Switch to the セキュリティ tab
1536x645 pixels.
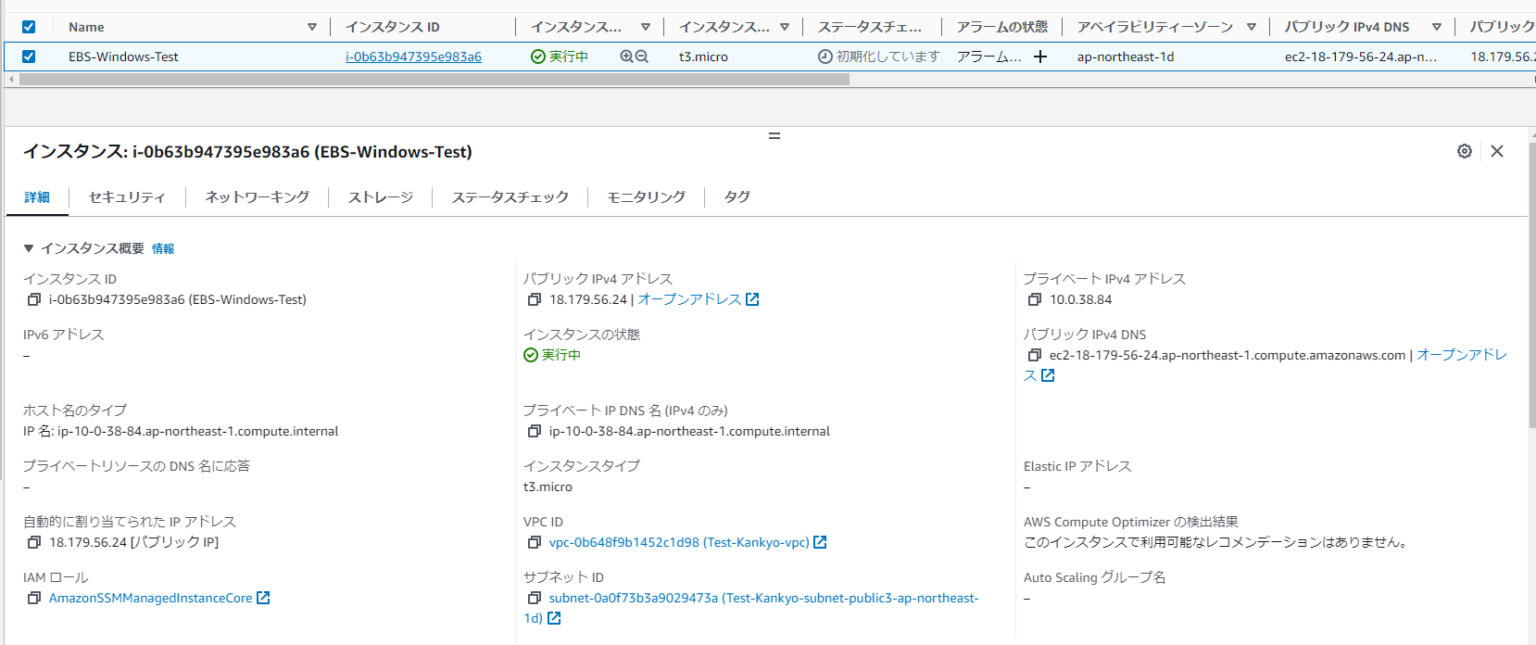(x=127, y=197)
